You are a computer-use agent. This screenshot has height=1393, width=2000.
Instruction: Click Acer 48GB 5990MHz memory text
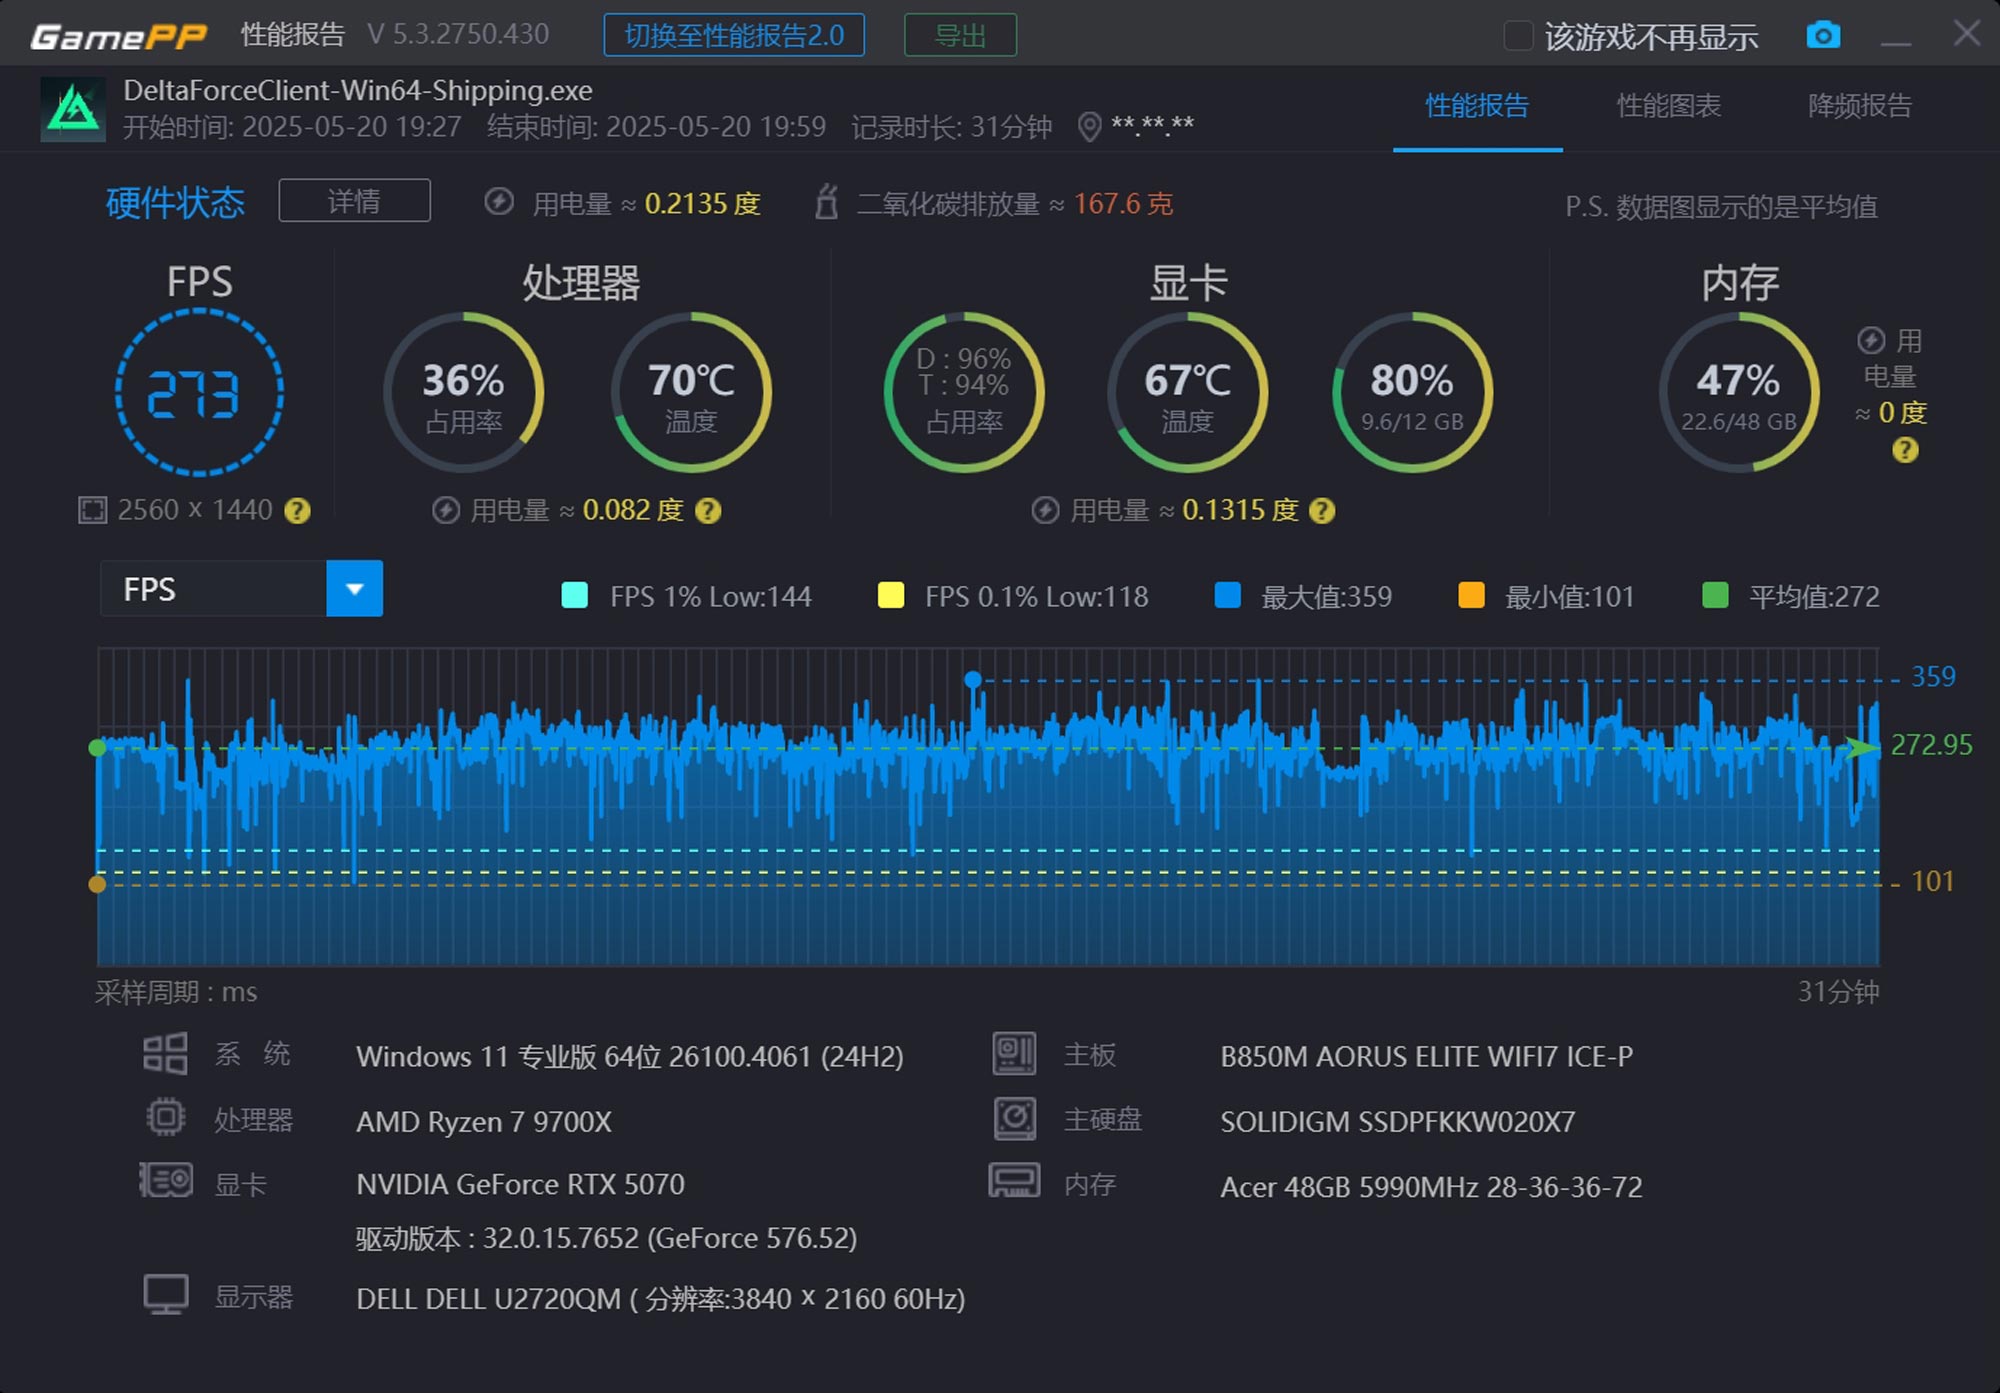[1431, 1187]
